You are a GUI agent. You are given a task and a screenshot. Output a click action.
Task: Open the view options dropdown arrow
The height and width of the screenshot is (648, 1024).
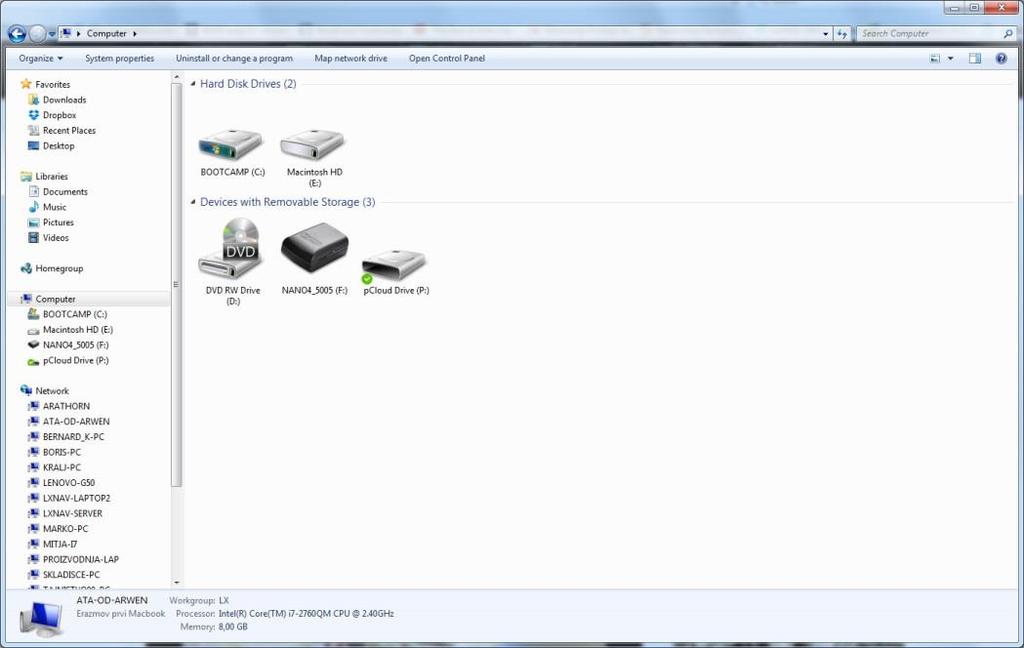[950, 58]
